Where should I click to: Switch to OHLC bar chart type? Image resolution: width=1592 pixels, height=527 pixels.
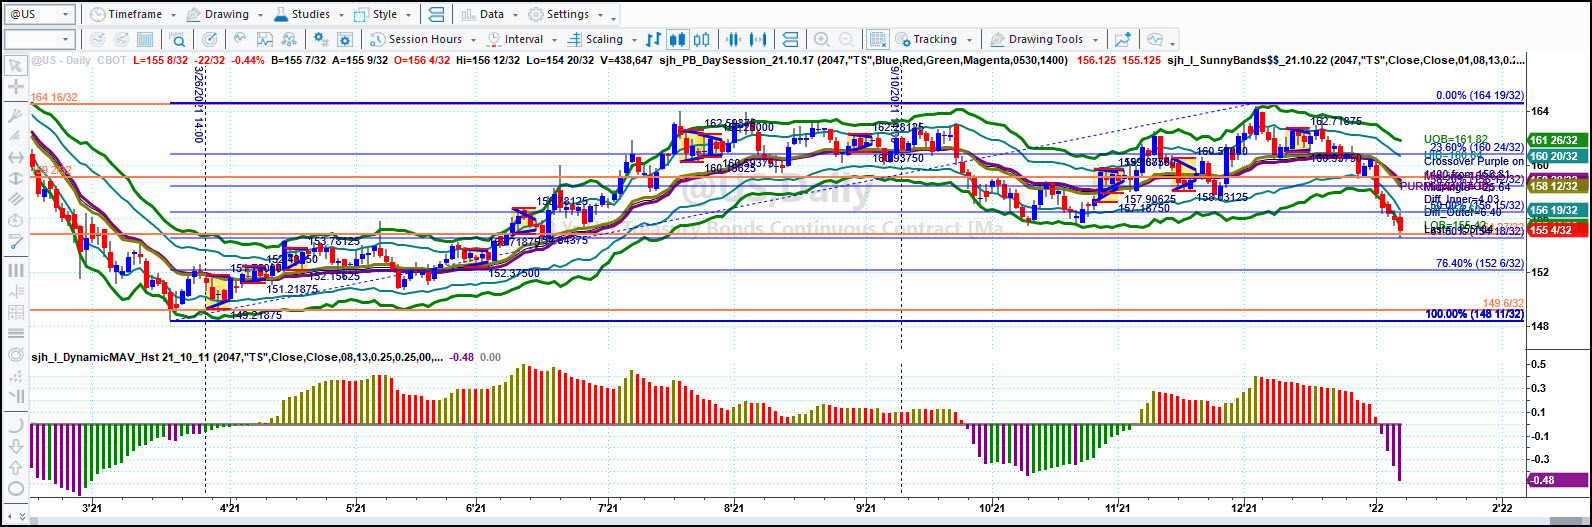[x=654, y=39]
